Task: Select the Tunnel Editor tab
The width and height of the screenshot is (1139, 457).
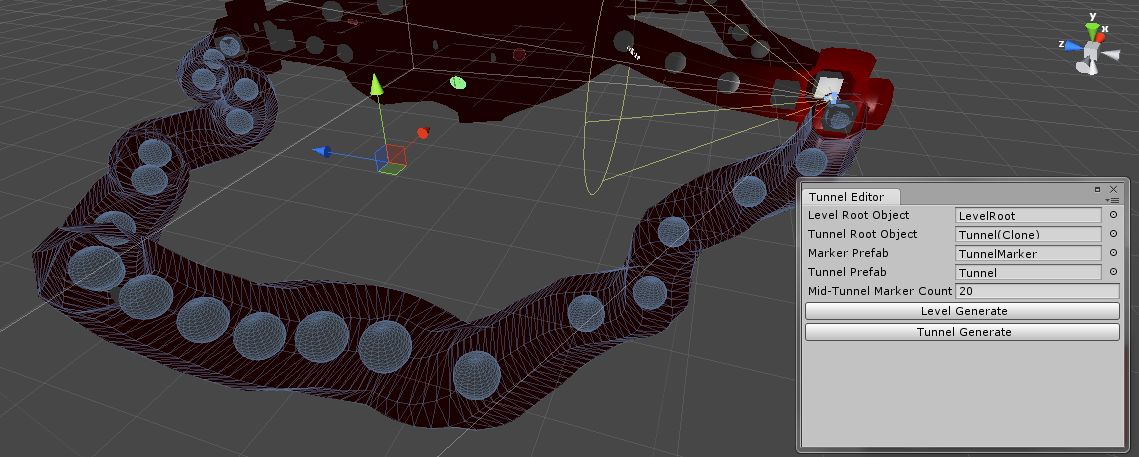Action: pyautogui.click(x=851, y=197)
